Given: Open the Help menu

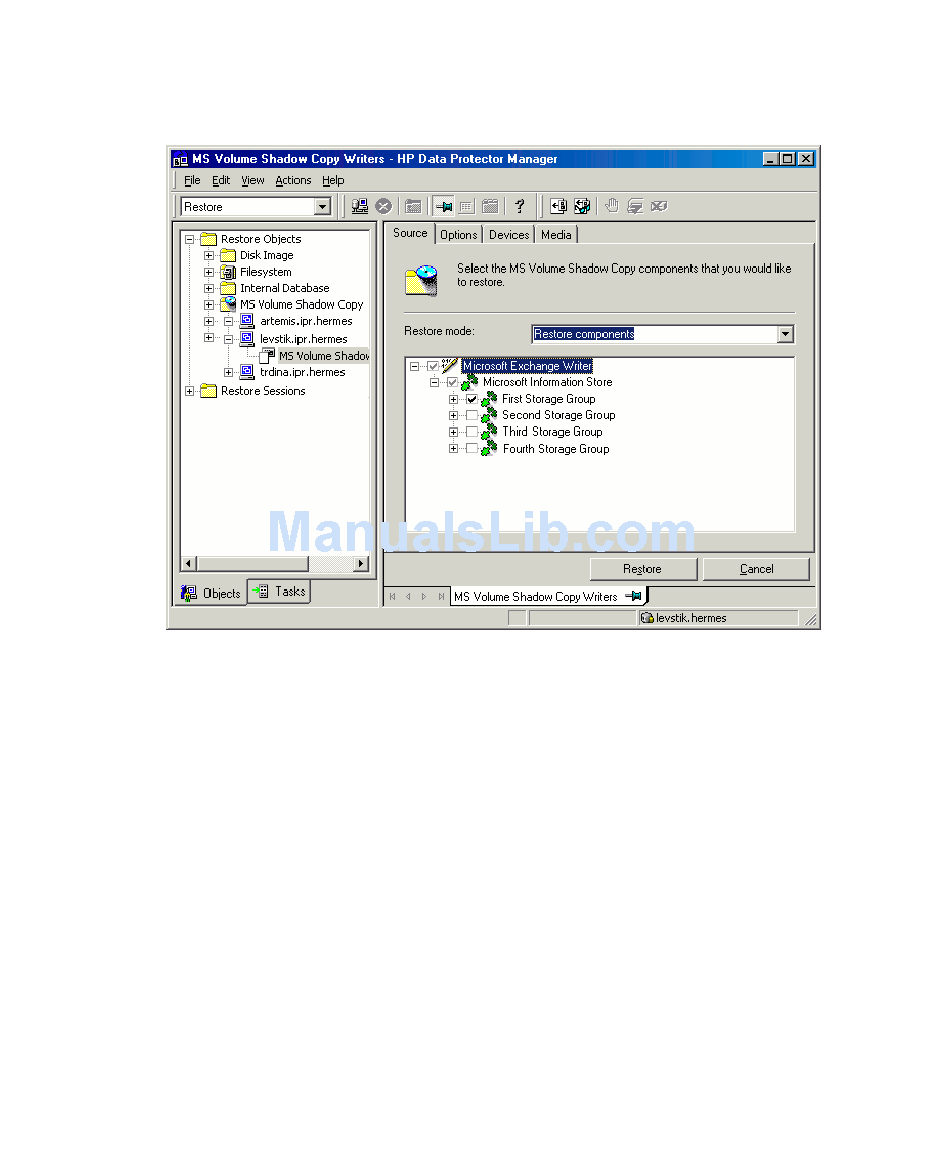Looking at the screenshot, I should (x=333, y=180).
